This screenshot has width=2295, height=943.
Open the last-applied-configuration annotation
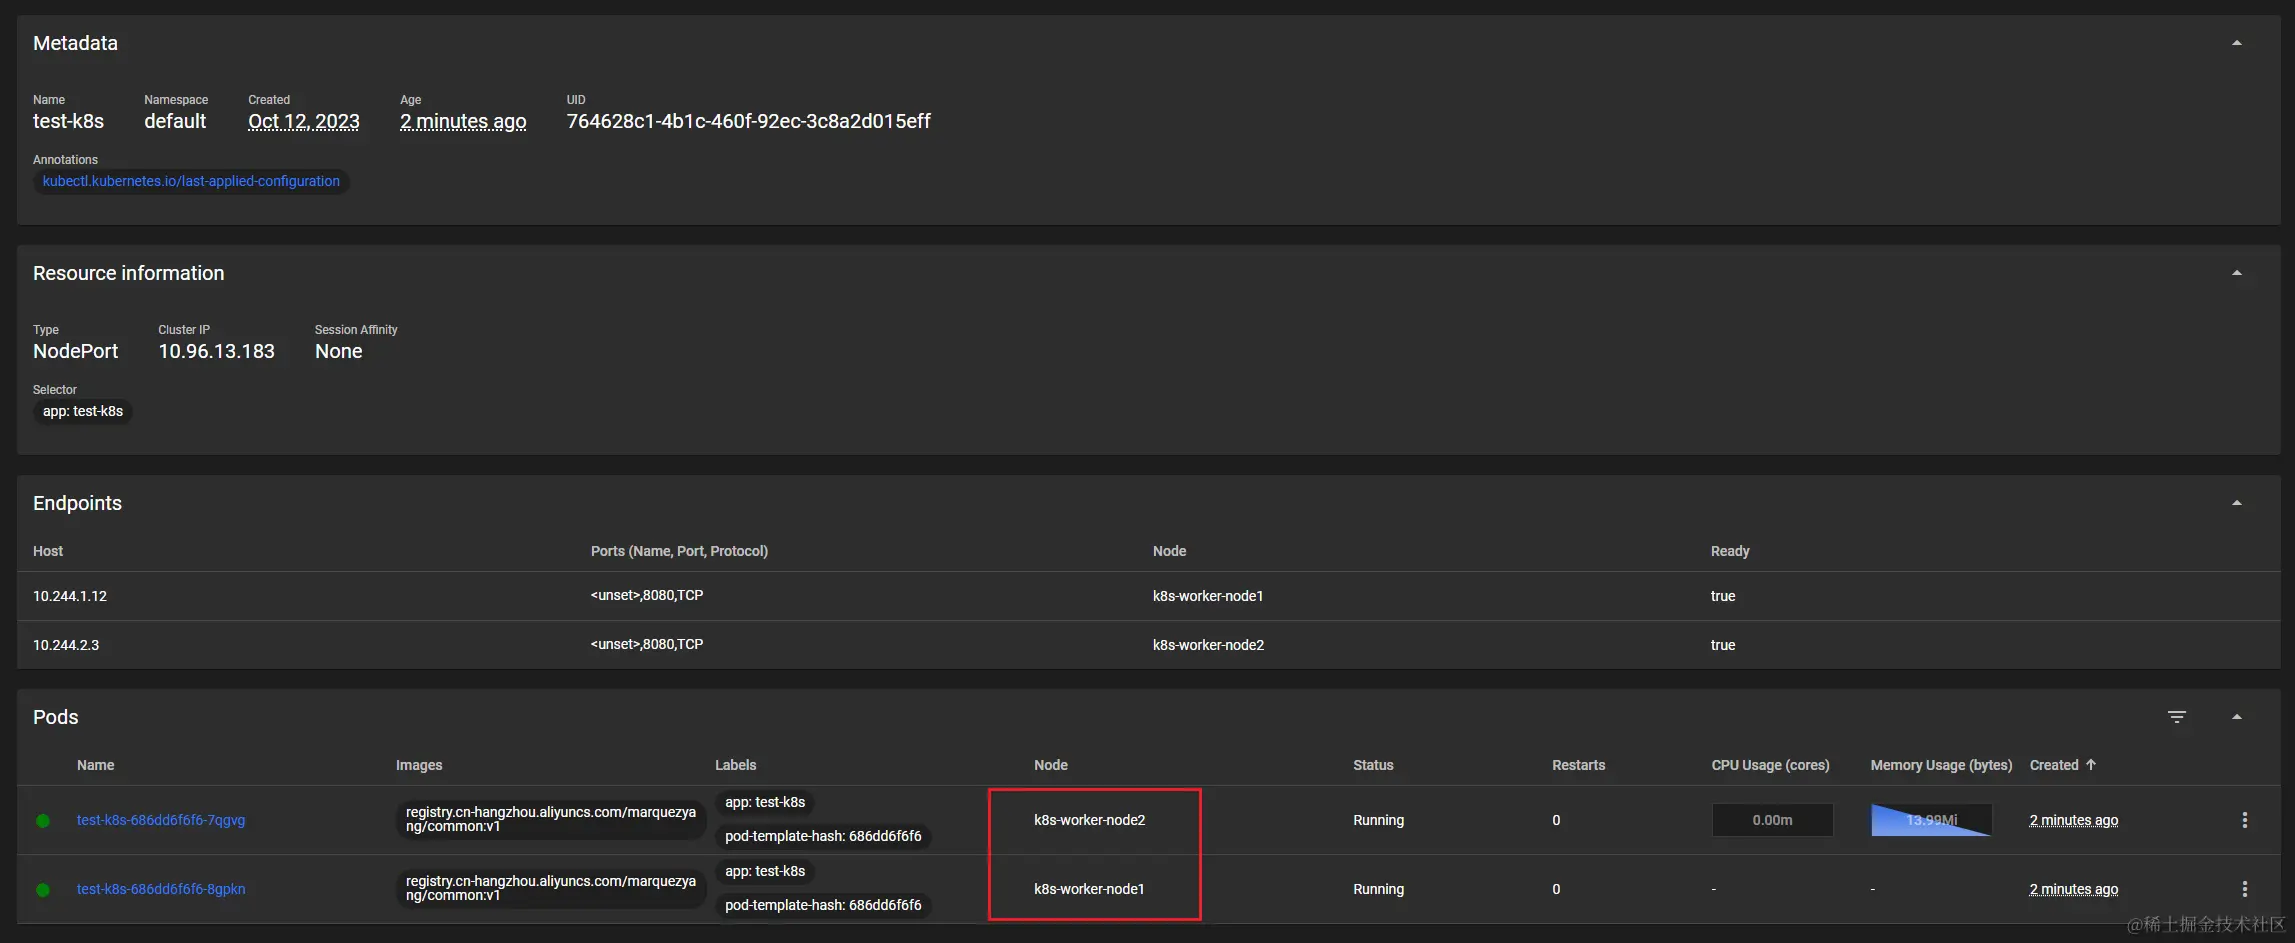pyautogui.click(x=191, y=181)
